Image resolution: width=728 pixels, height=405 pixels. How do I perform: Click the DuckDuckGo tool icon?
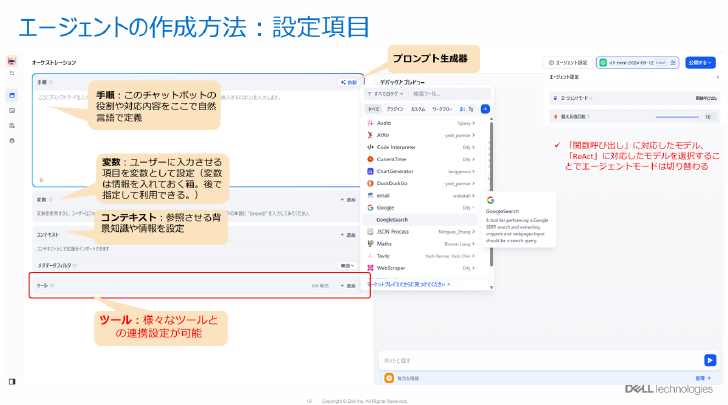[x=370, y=183]
